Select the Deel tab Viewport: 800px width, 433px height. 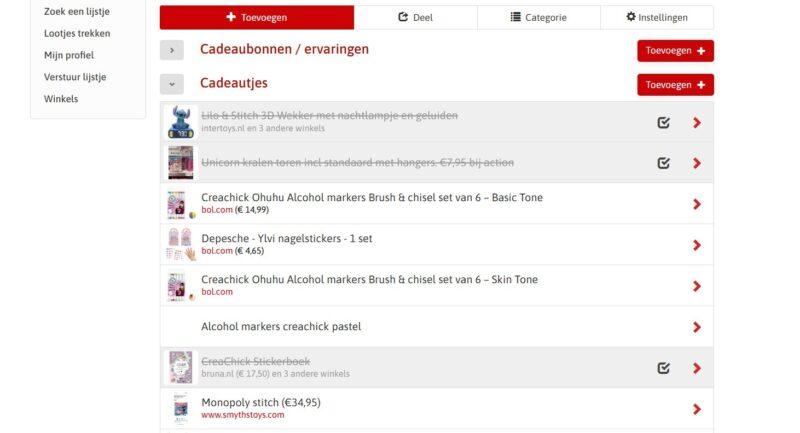[x=415, y=17]
